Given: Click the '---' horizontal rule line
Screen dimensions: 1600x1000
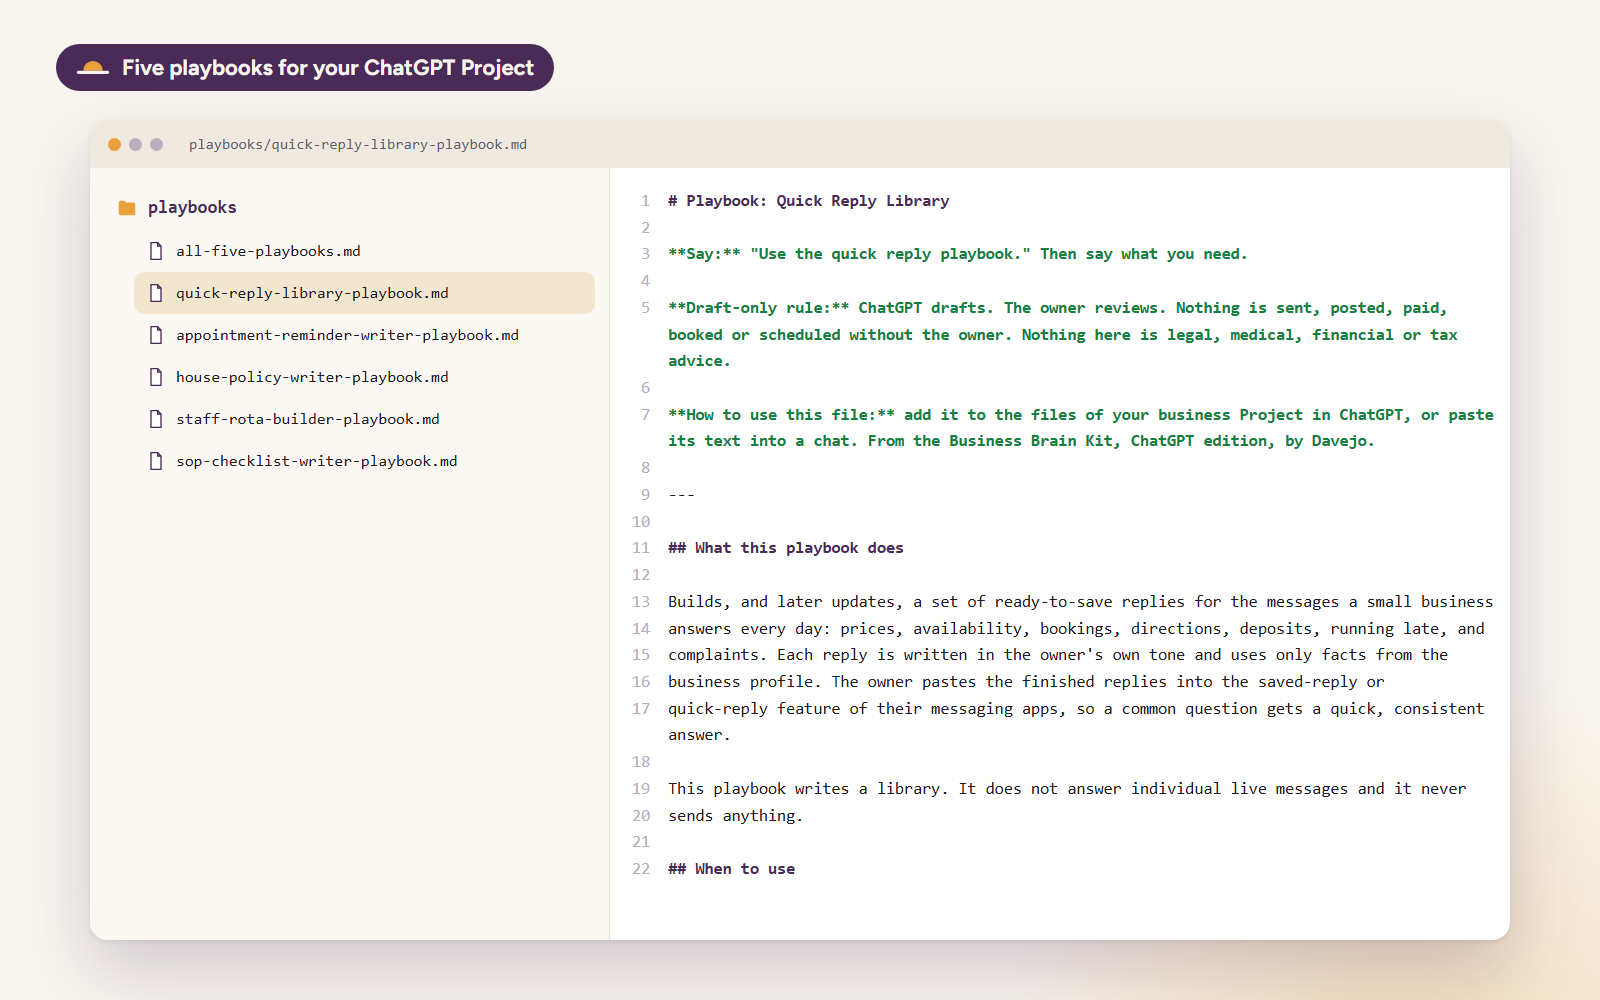Looking at the screenshot, I should (682, 495).
